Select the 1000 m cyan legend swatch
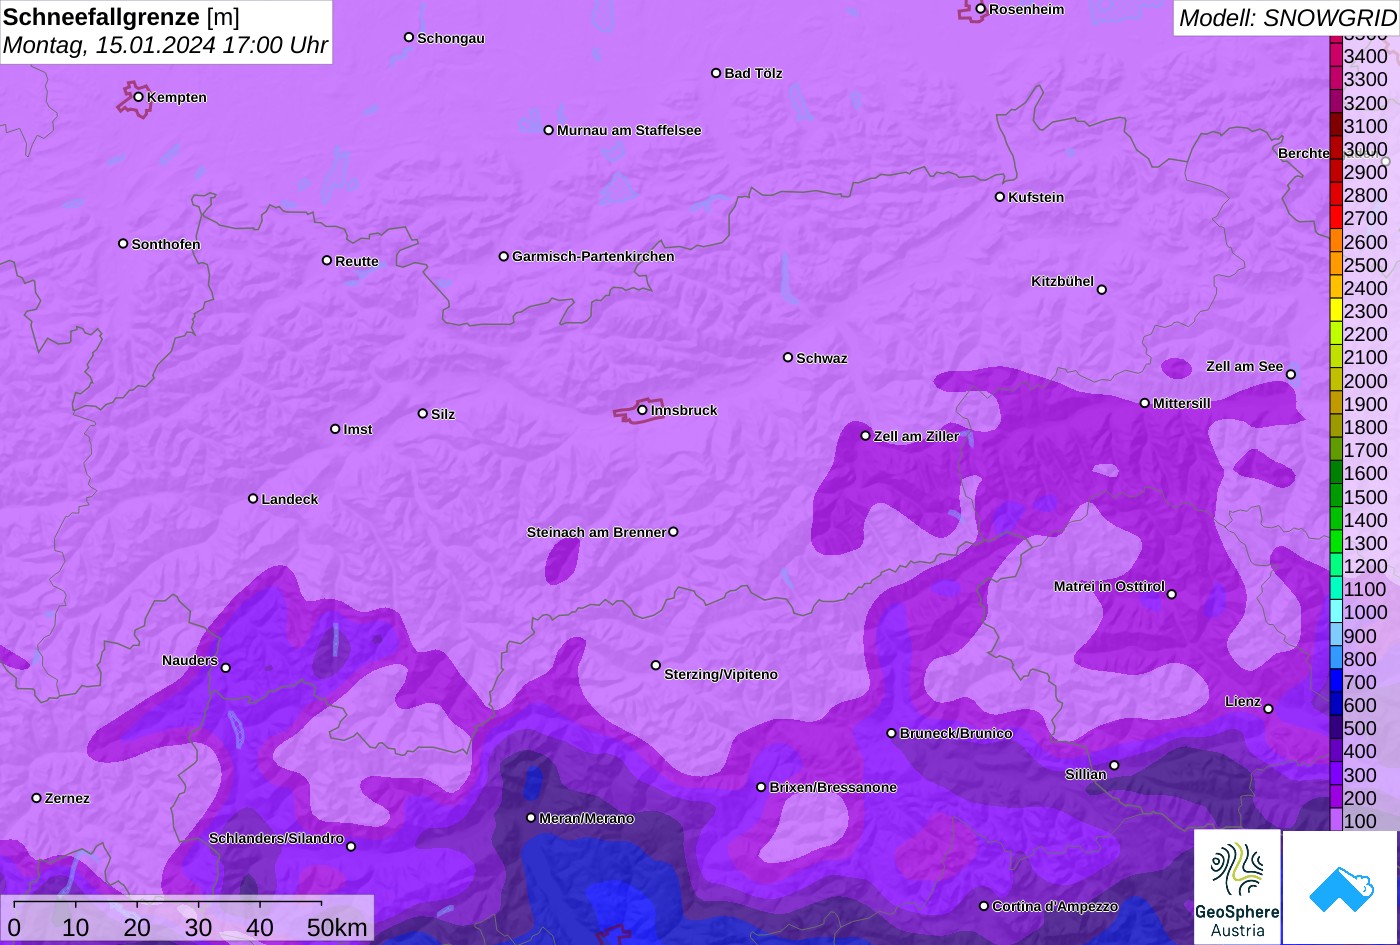The height and width of the screenshot is (945, 1400). (x=1336, y=611)
